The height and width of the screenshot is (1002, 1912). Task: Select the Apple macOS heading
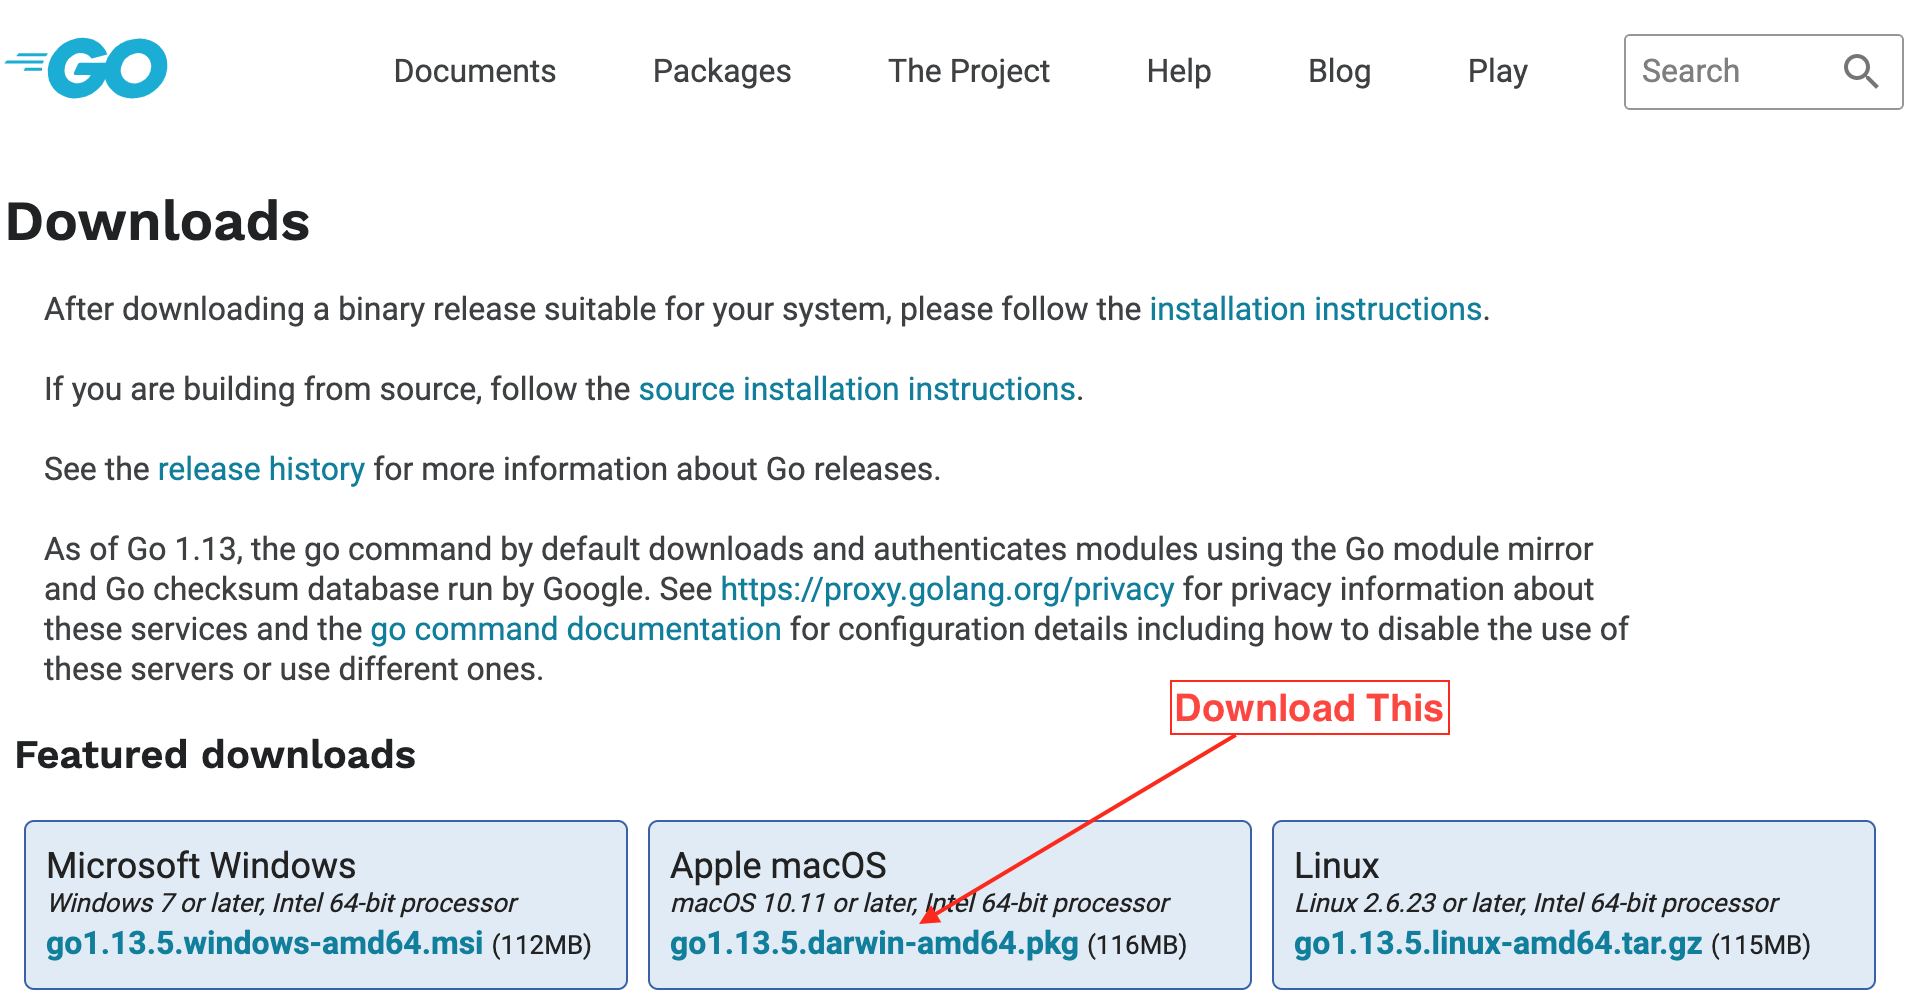click(x=778, y=865)
